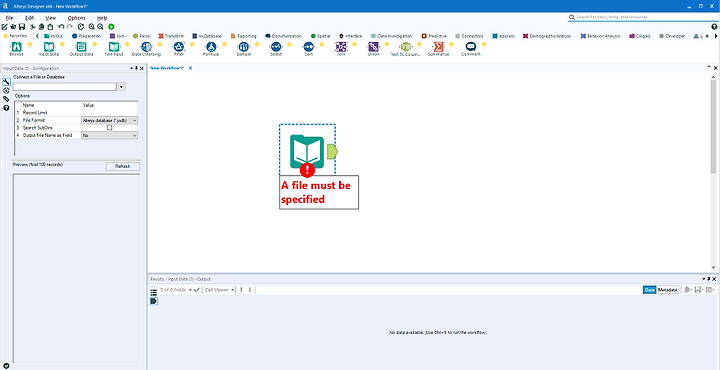Select the Union tool icon
720x370 pixels.
373,47
